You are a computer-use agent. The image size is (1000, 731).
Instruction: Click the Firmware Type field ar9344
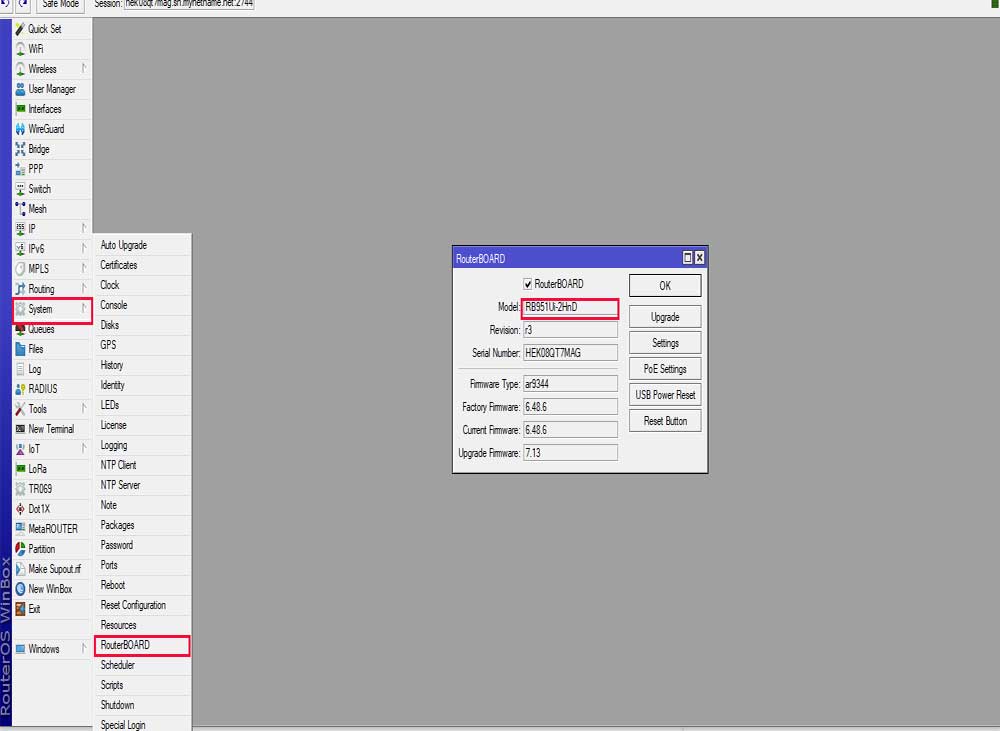570,384
